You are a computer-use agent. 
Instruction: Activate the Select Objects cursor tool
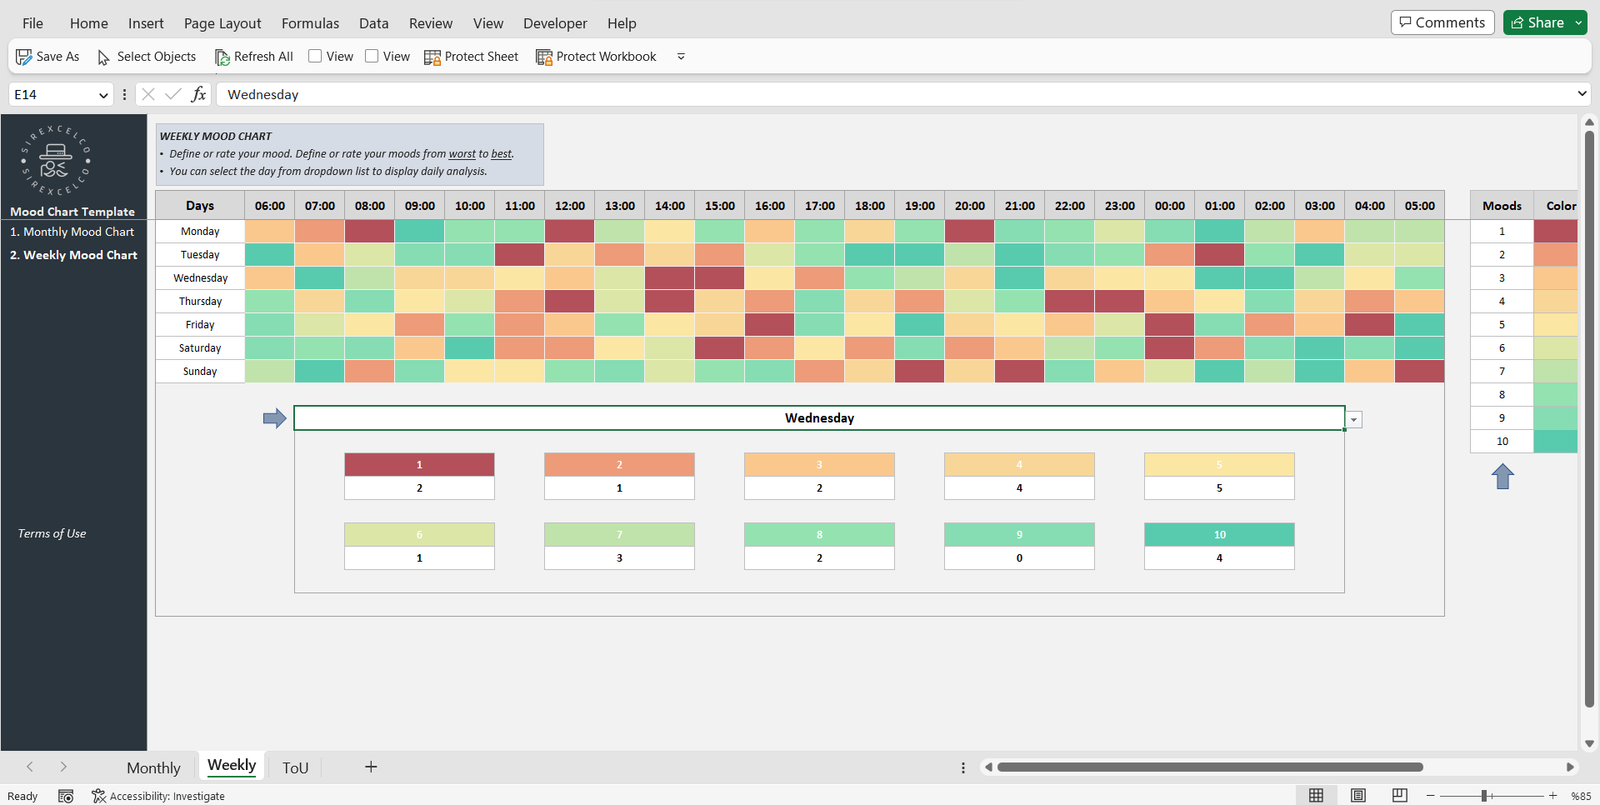coord(104,57)
